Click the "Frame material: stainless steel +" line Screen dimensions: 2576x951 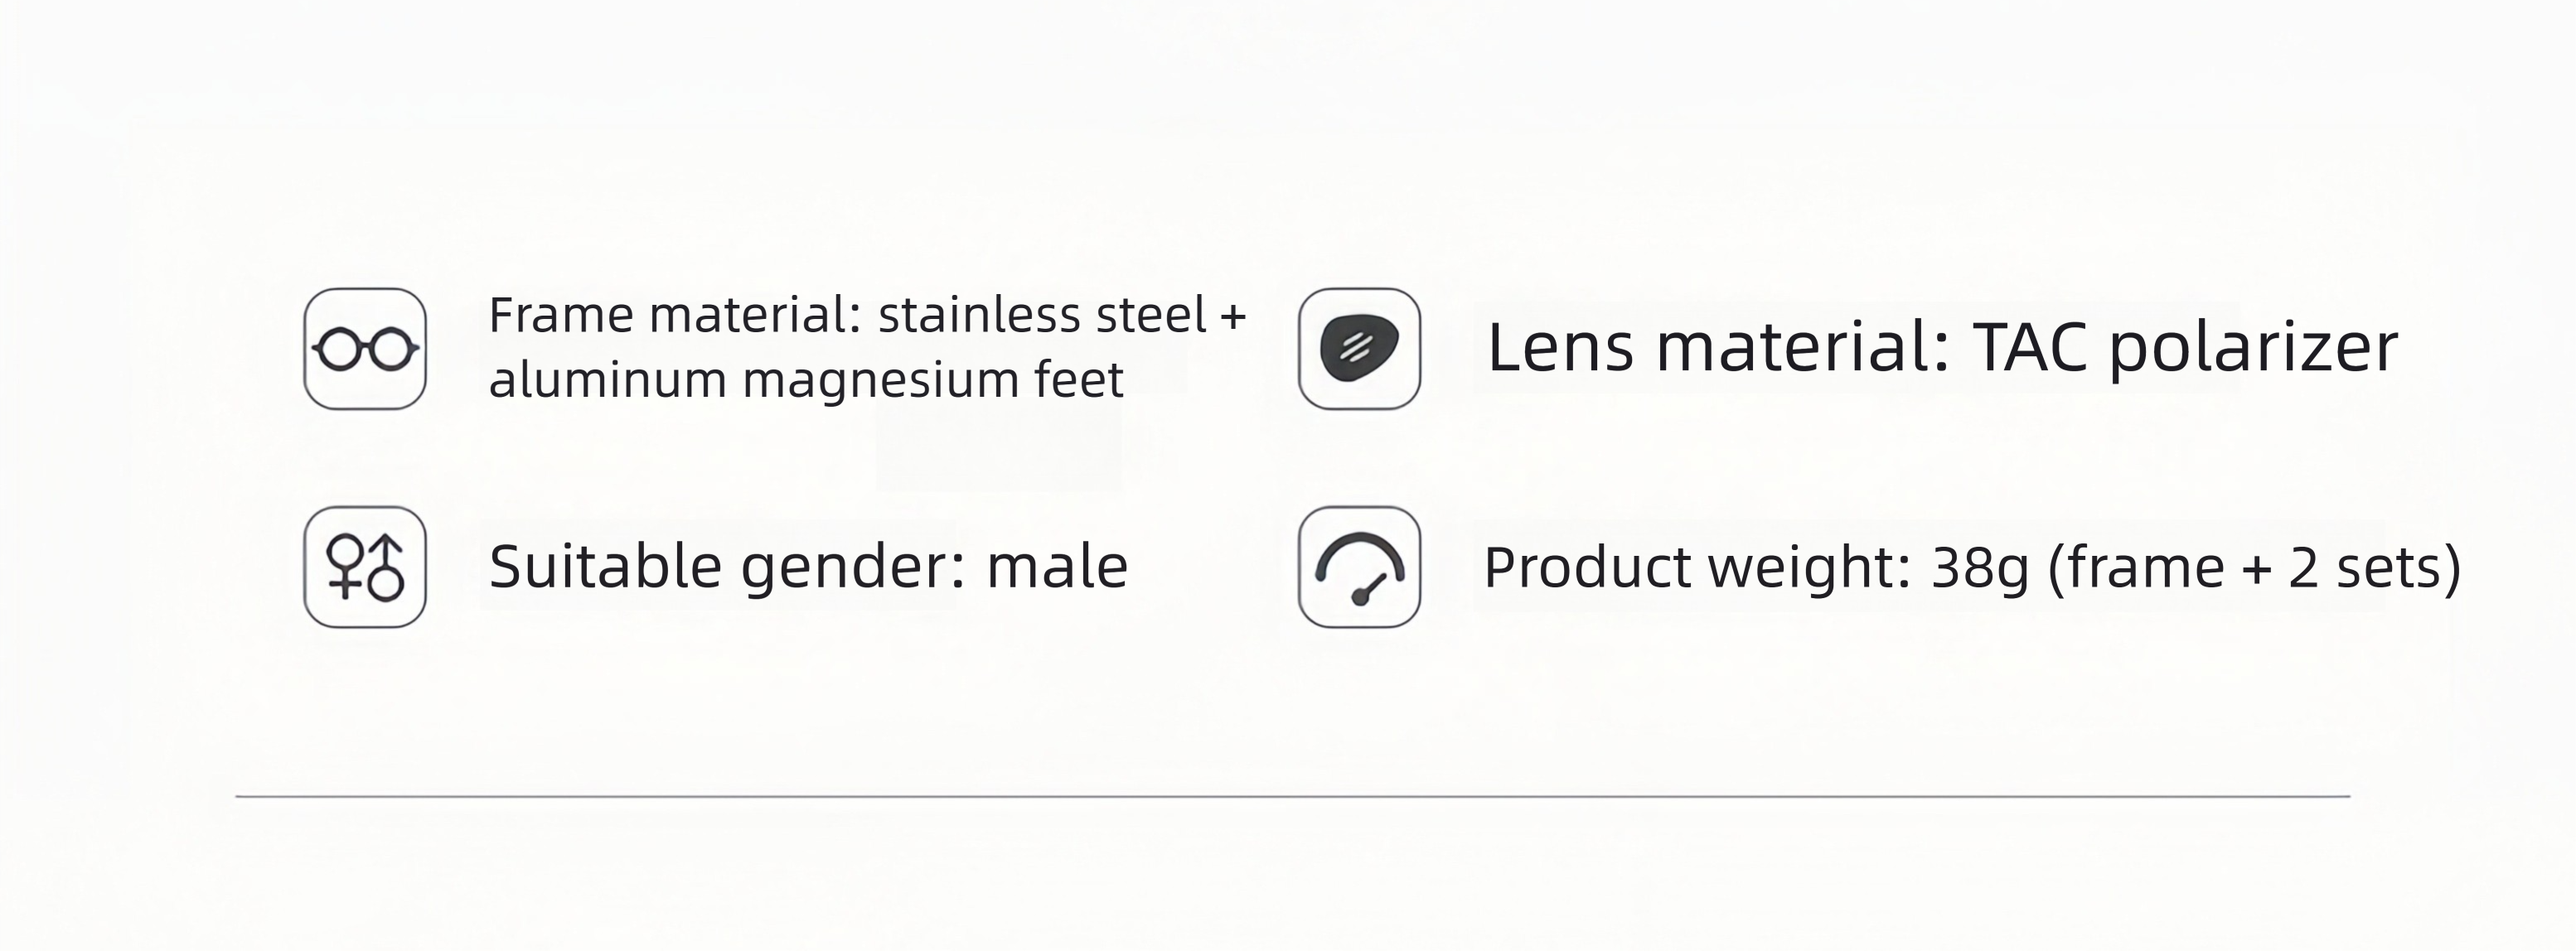pos(868,315)
